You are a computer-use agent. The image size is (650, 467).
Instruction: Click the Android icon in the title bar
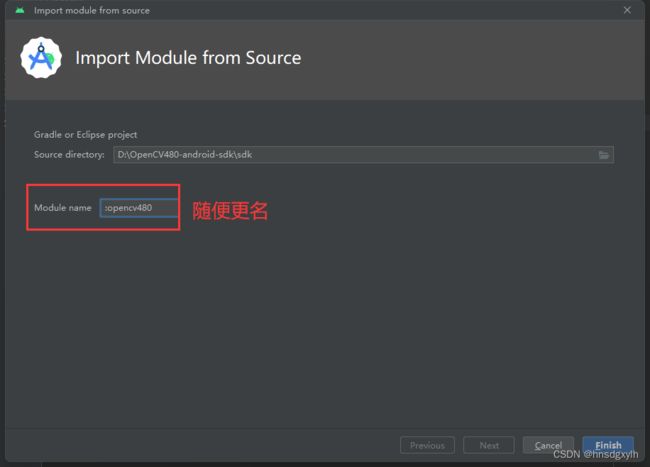[19, 10]
